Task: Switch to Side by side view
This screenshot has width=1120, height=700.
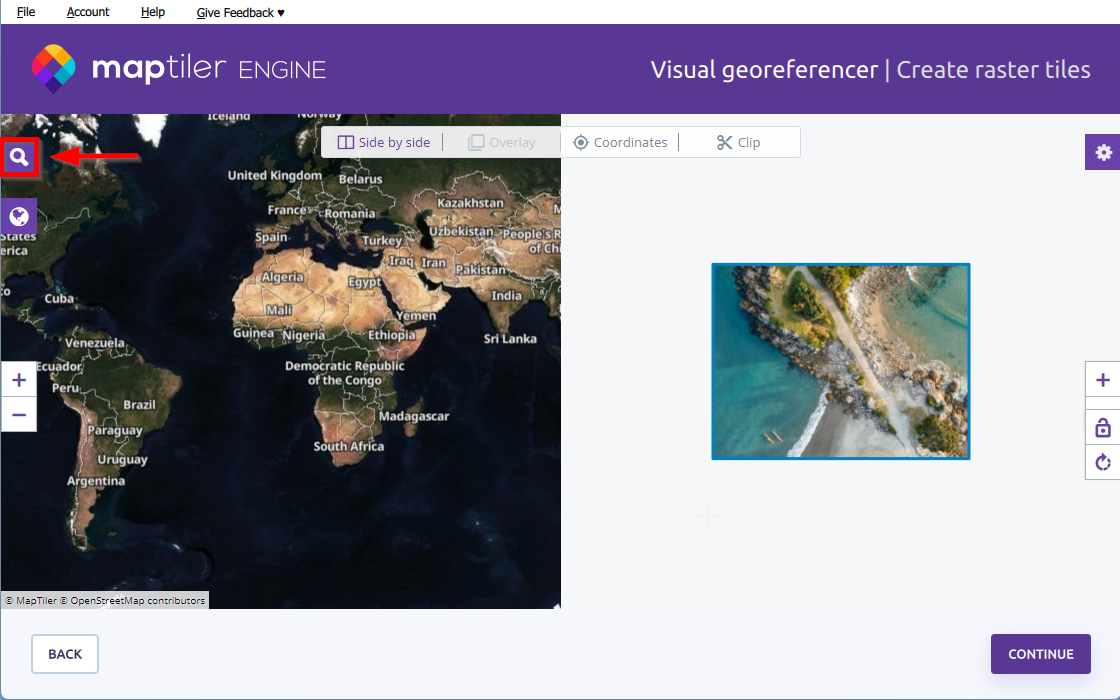Action: 384,142
